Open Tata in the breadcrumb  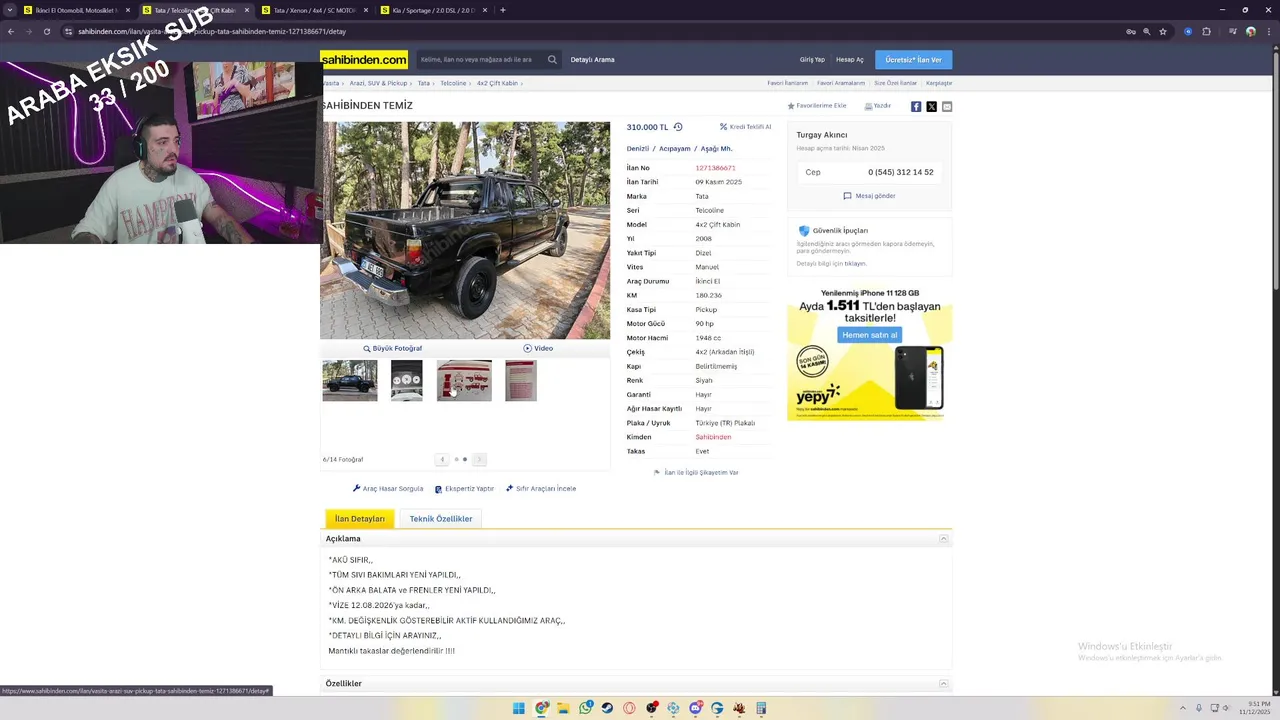tap(423, 83)
